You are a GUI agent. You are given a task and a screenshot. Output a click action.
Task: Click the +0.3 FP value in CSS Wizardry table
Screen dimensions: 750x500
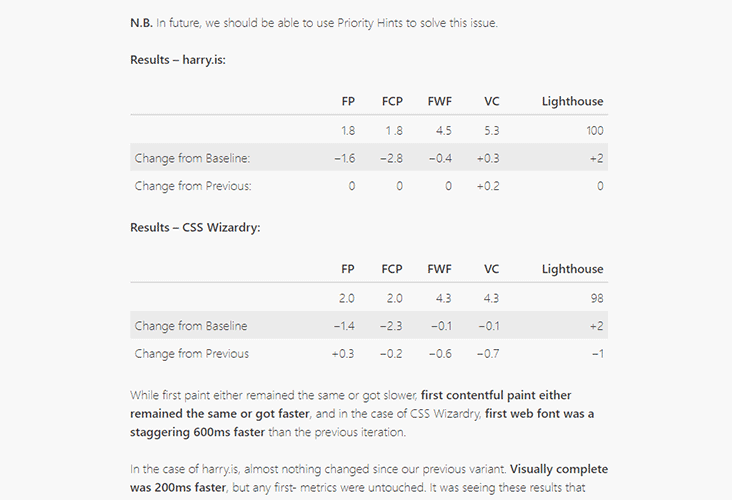click(x=343, y=353)
